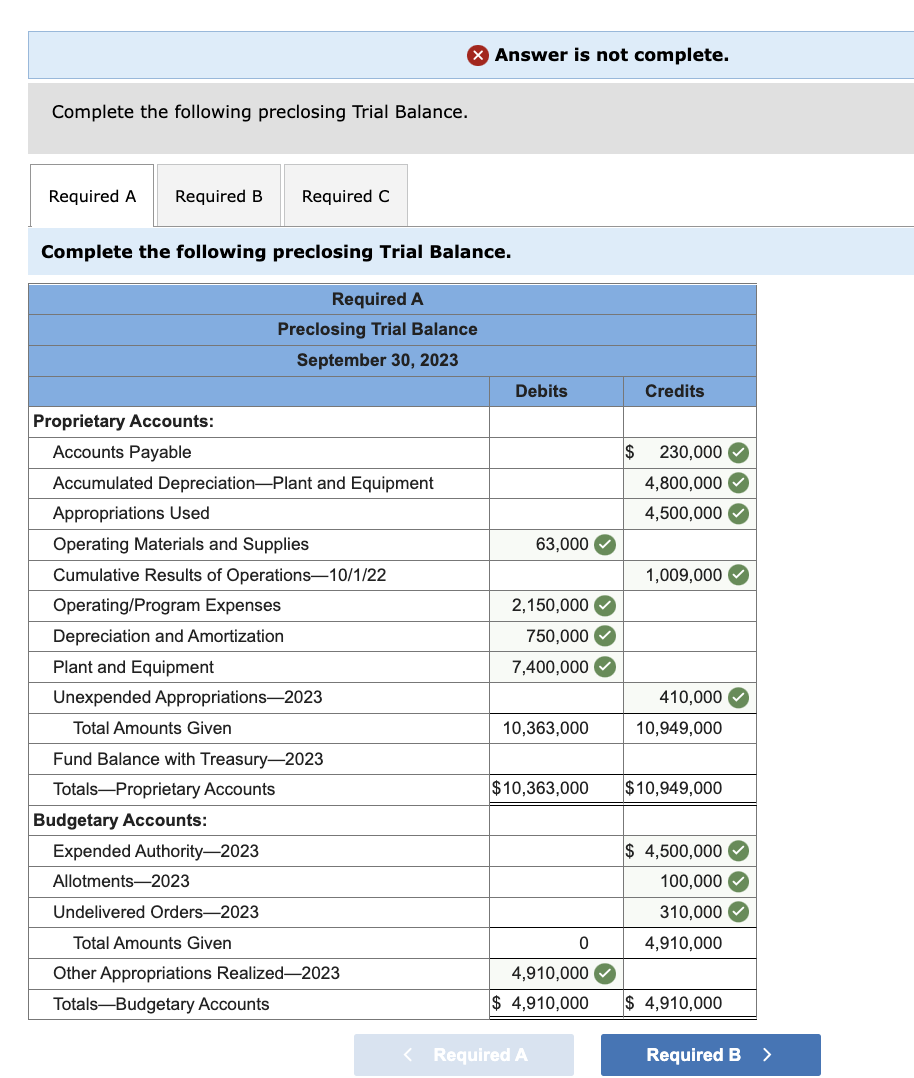Click the red X in the incomplete answer banner
Viewport: 914px width, 1078px height.
tap(478, 55)
